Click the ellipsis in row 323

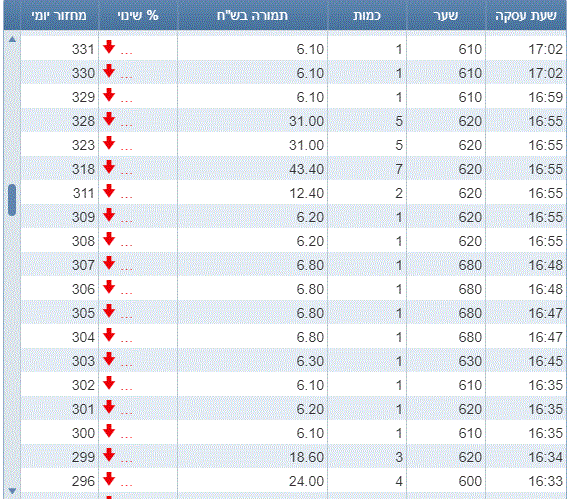(127, 149)
